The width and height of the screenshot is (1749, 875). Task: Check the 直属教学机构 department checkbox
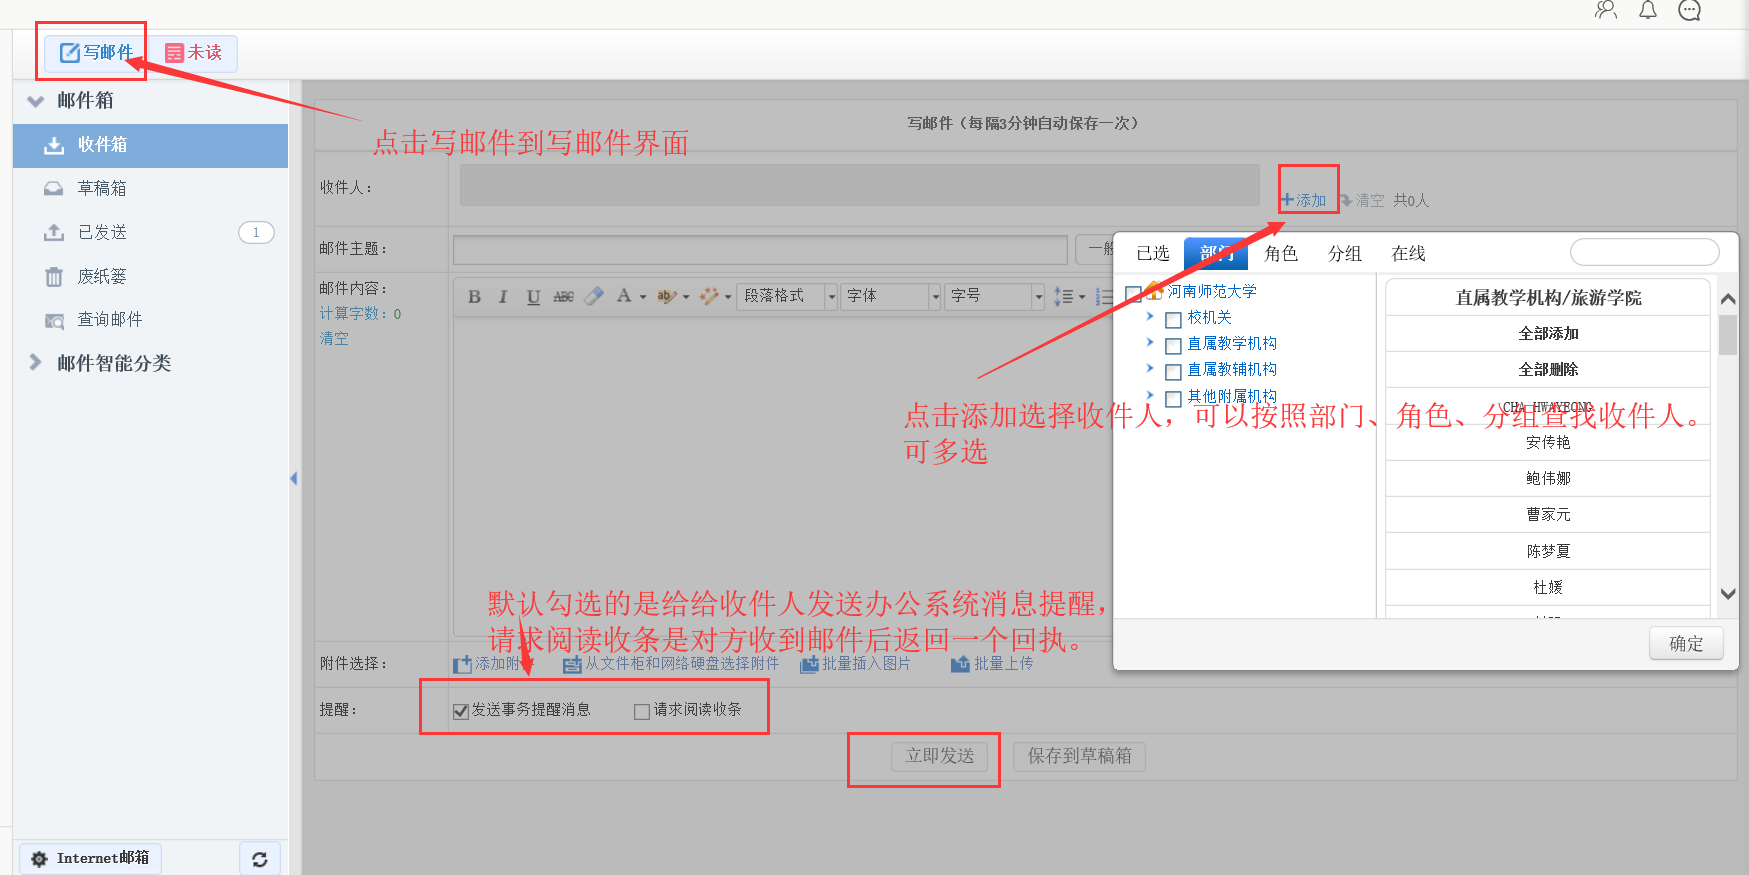pyautogui.click(x=1174, y=346)
